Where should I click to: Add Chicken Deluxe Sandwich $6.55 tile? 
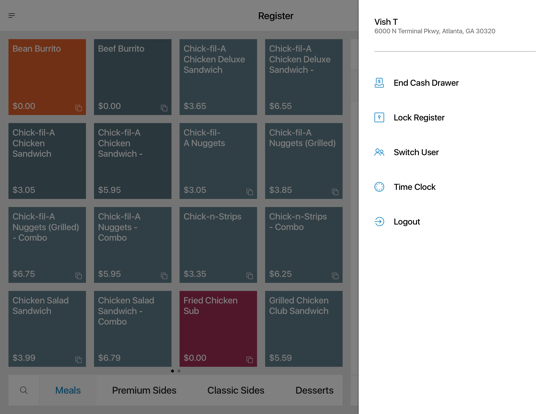304,77
